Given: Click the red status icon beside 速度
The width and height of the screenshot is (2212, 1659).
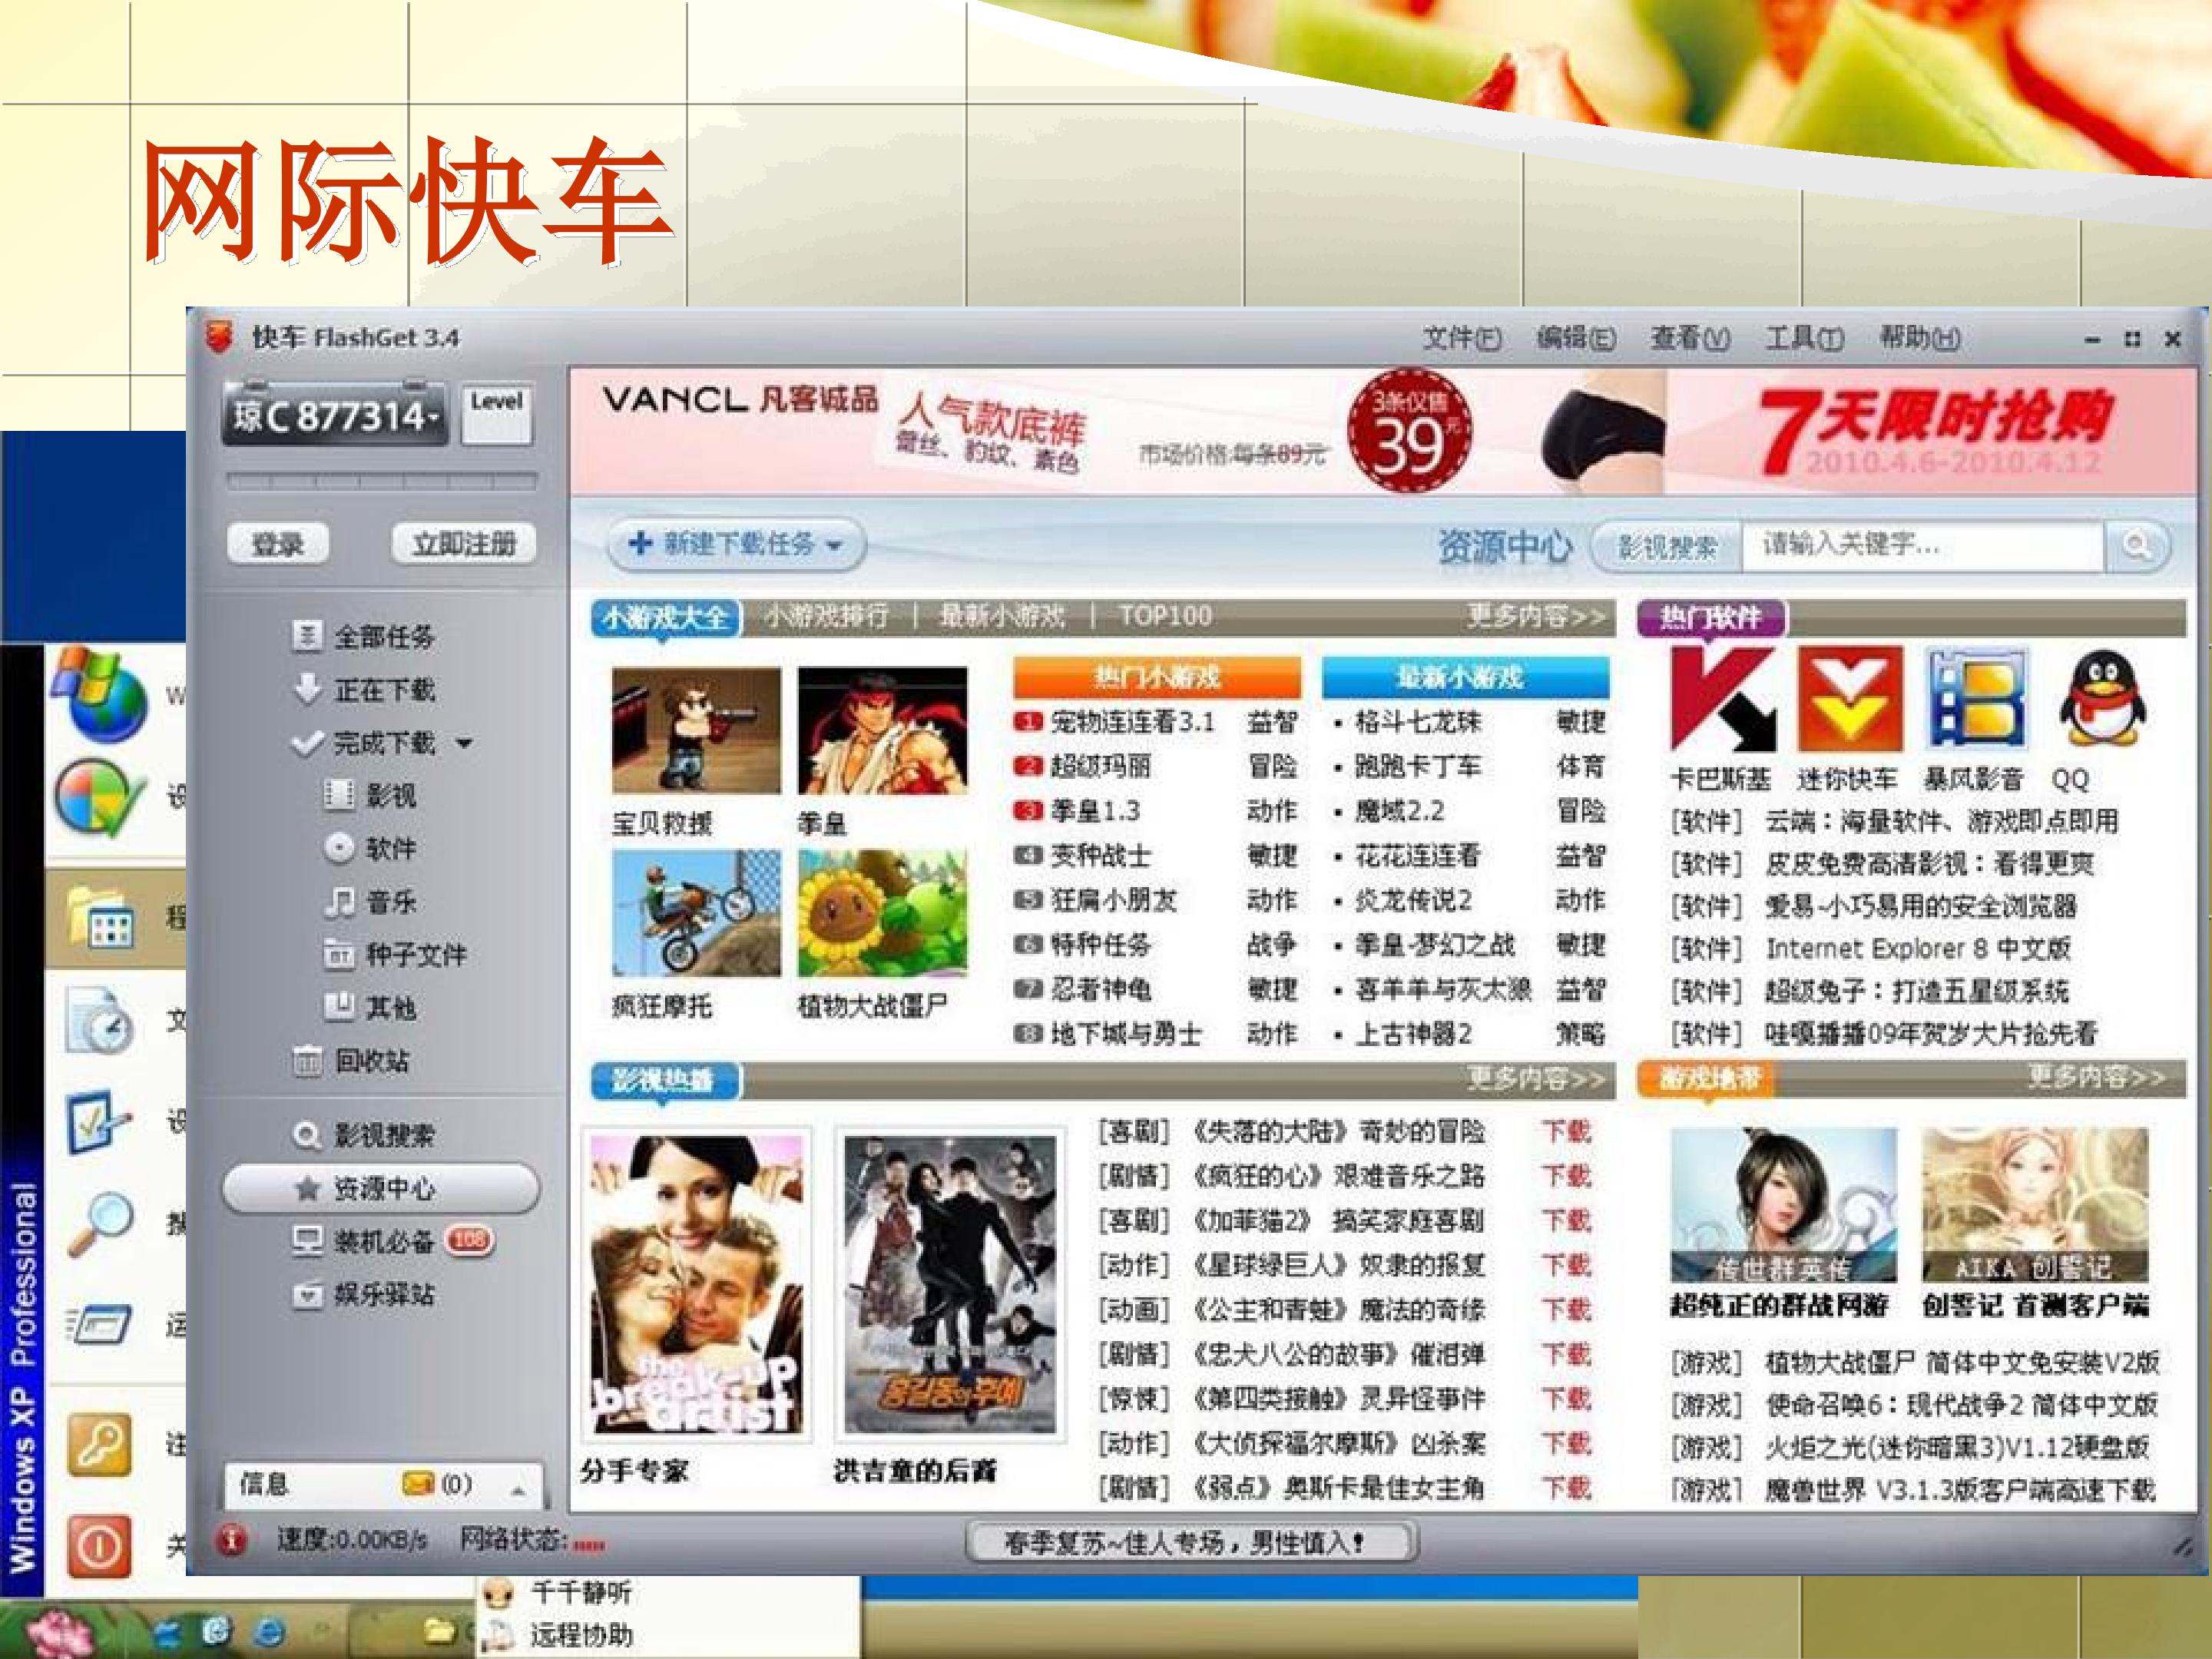Looking at the screenshot, I should click(x=233, y=1540).
